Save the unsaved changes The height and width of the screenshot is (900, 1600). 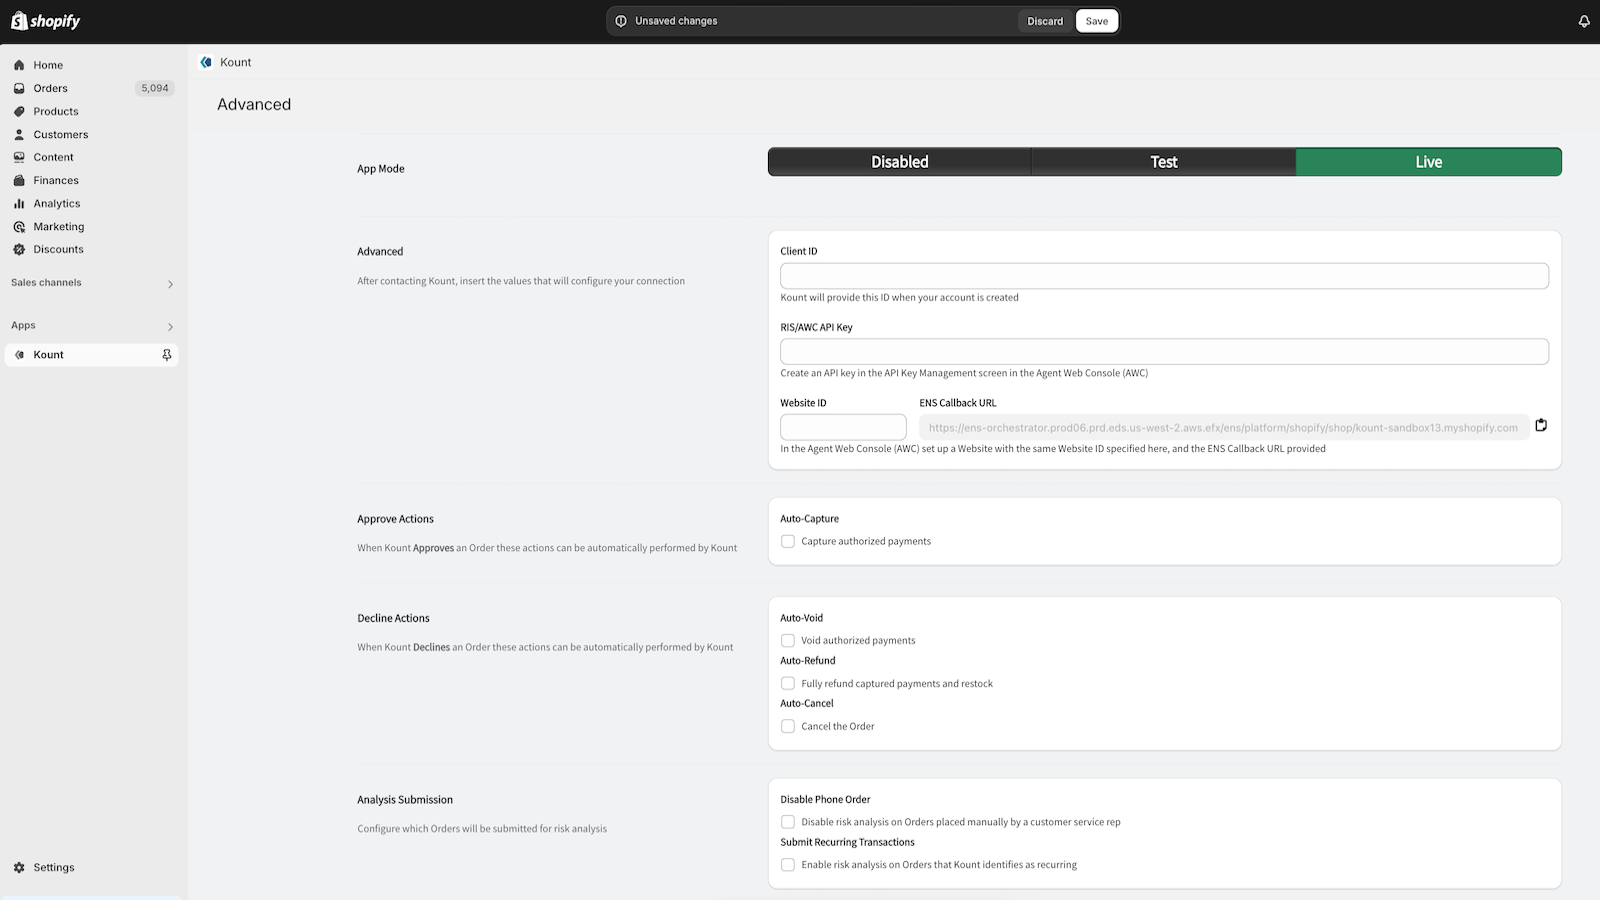pos(1097,21)
